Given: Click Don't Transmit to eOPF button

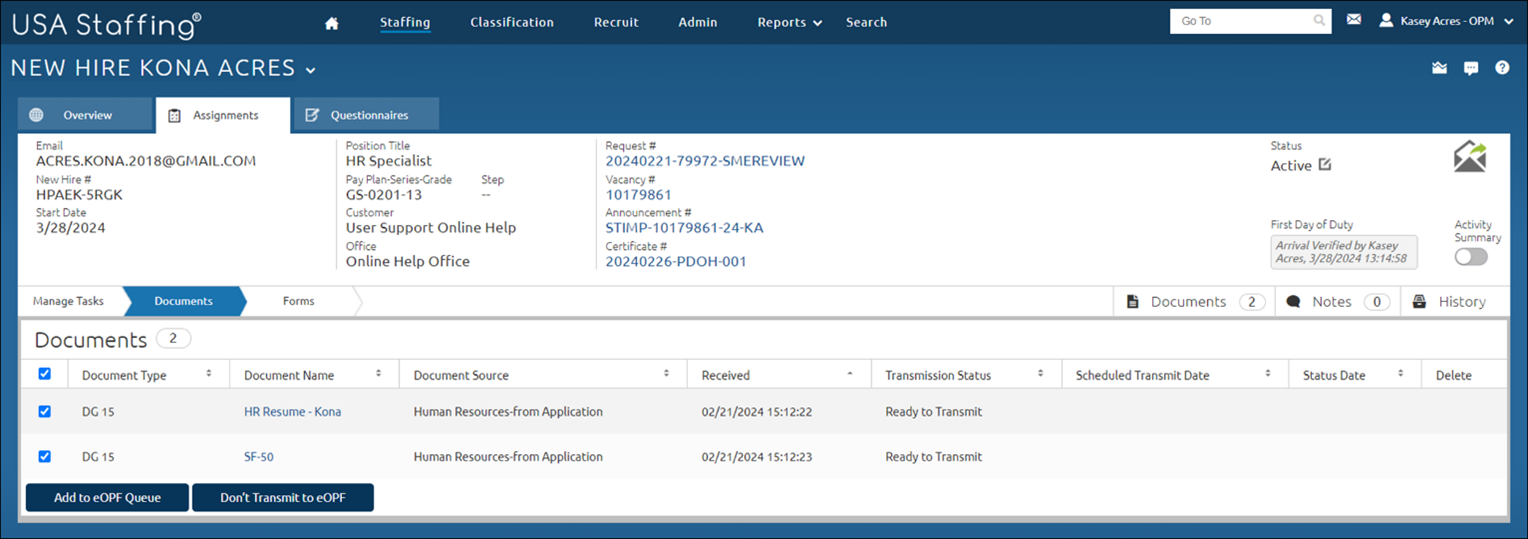Looking at the screenshot, I should coord(283,498).
